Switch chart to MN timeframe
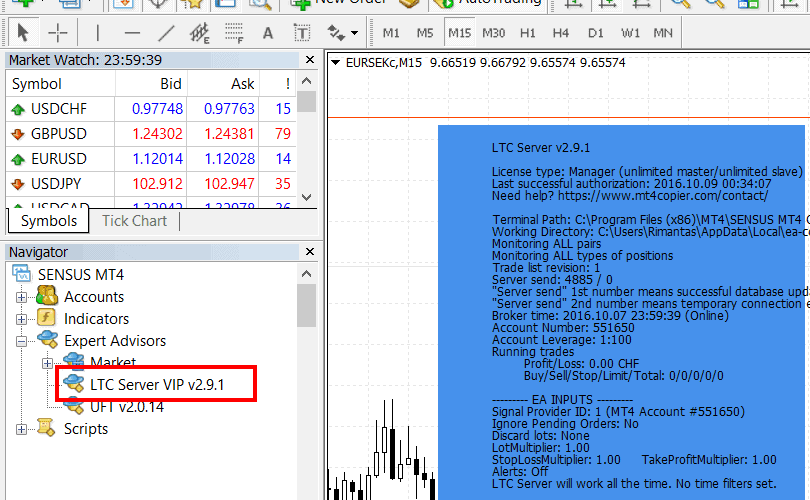 click(x=663, y=33)
